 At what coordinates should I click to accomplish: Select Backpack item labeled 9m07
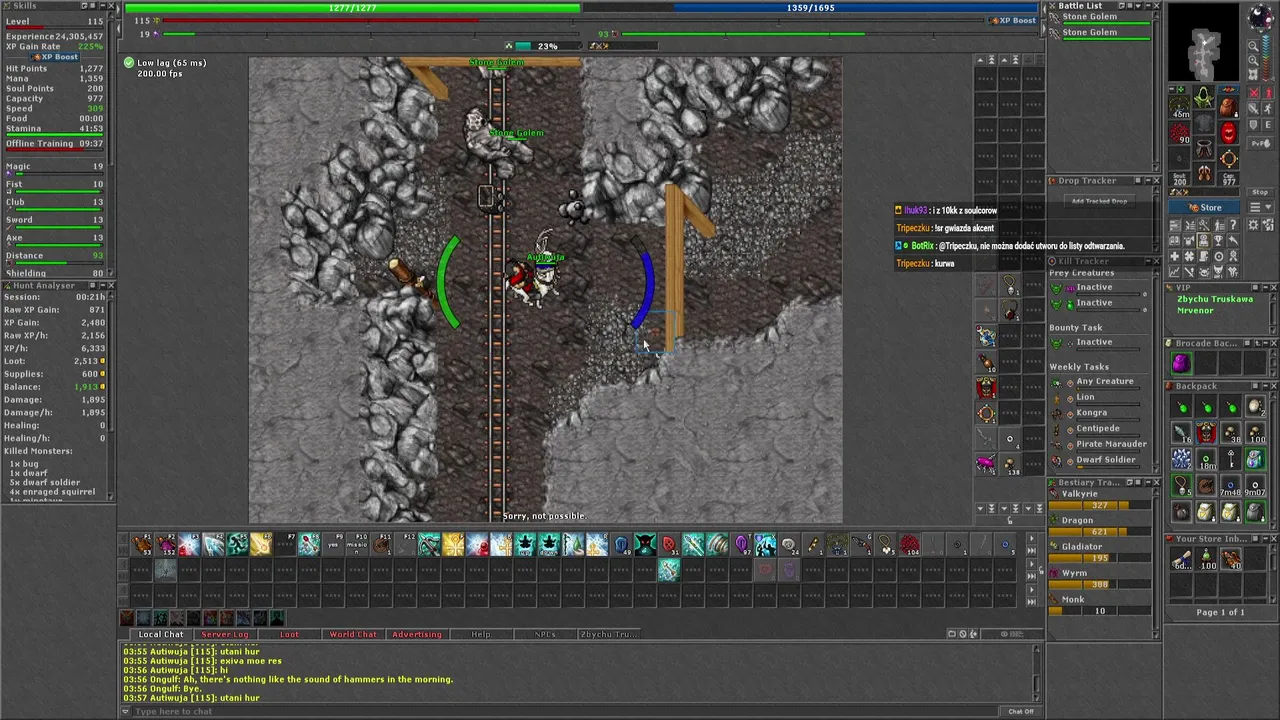point(1256,485)
